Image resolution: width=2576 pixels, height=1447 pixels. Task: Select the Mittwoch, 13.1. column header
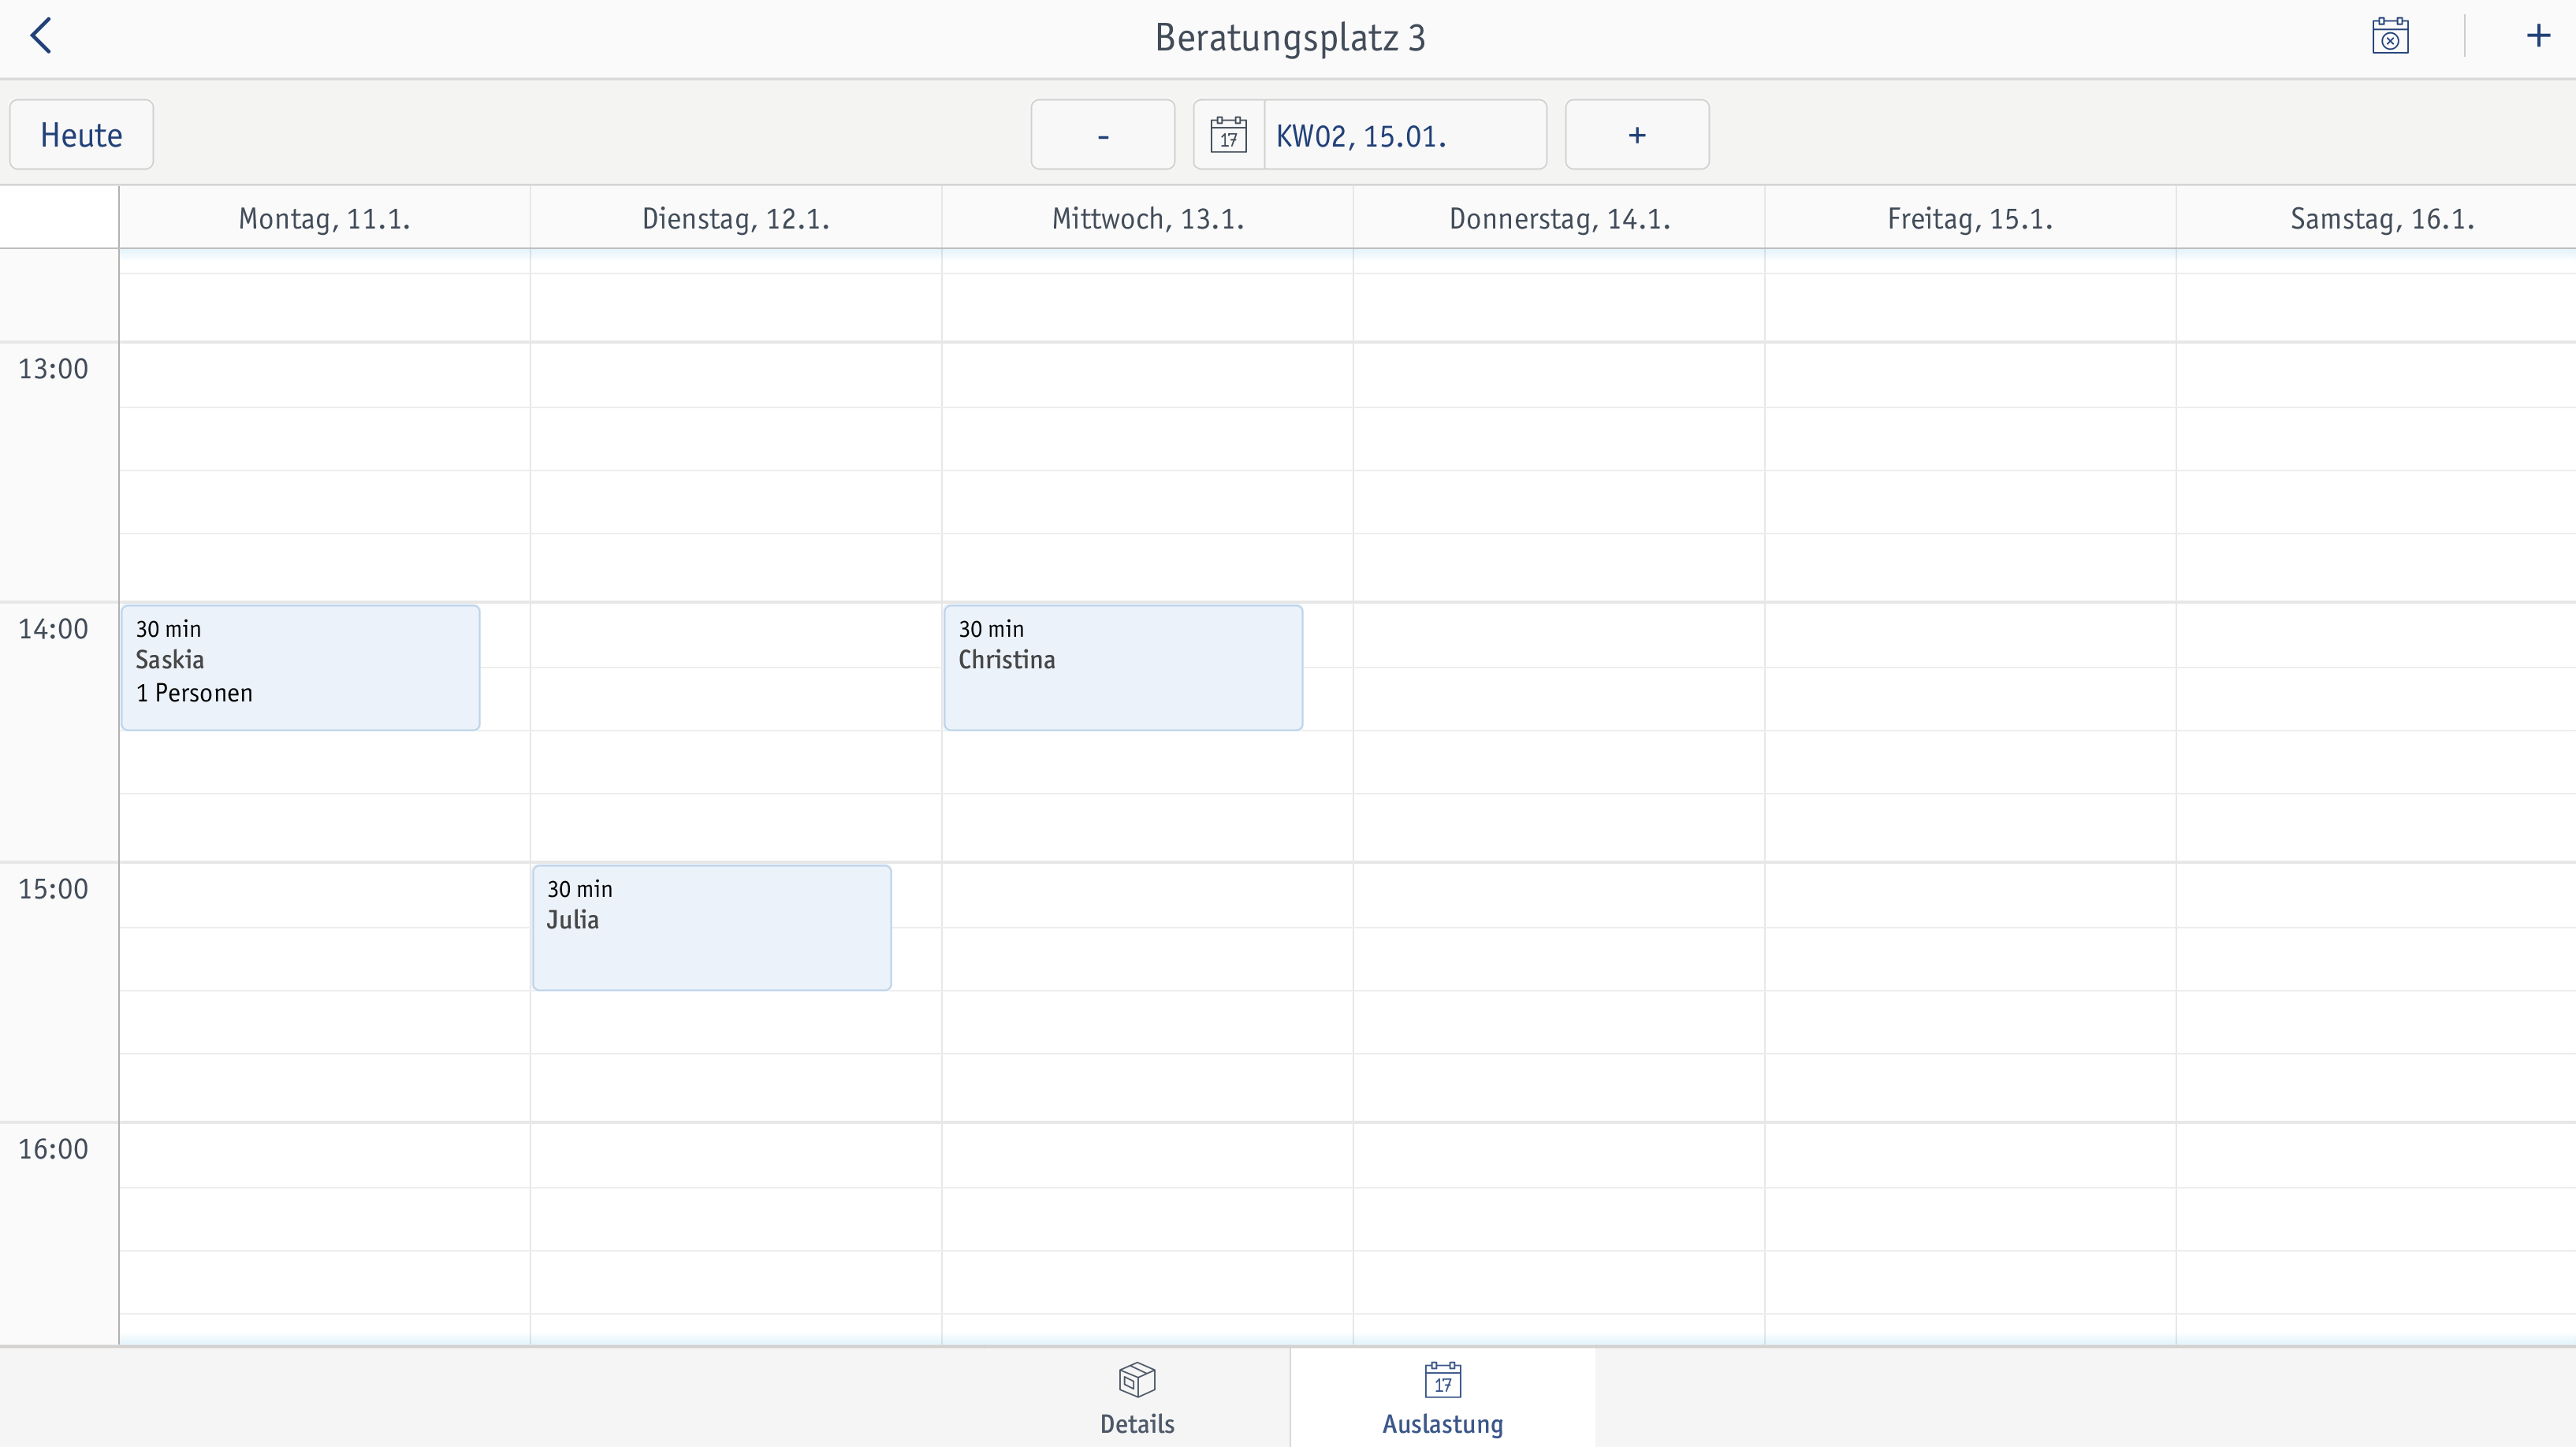point(1148,218)
